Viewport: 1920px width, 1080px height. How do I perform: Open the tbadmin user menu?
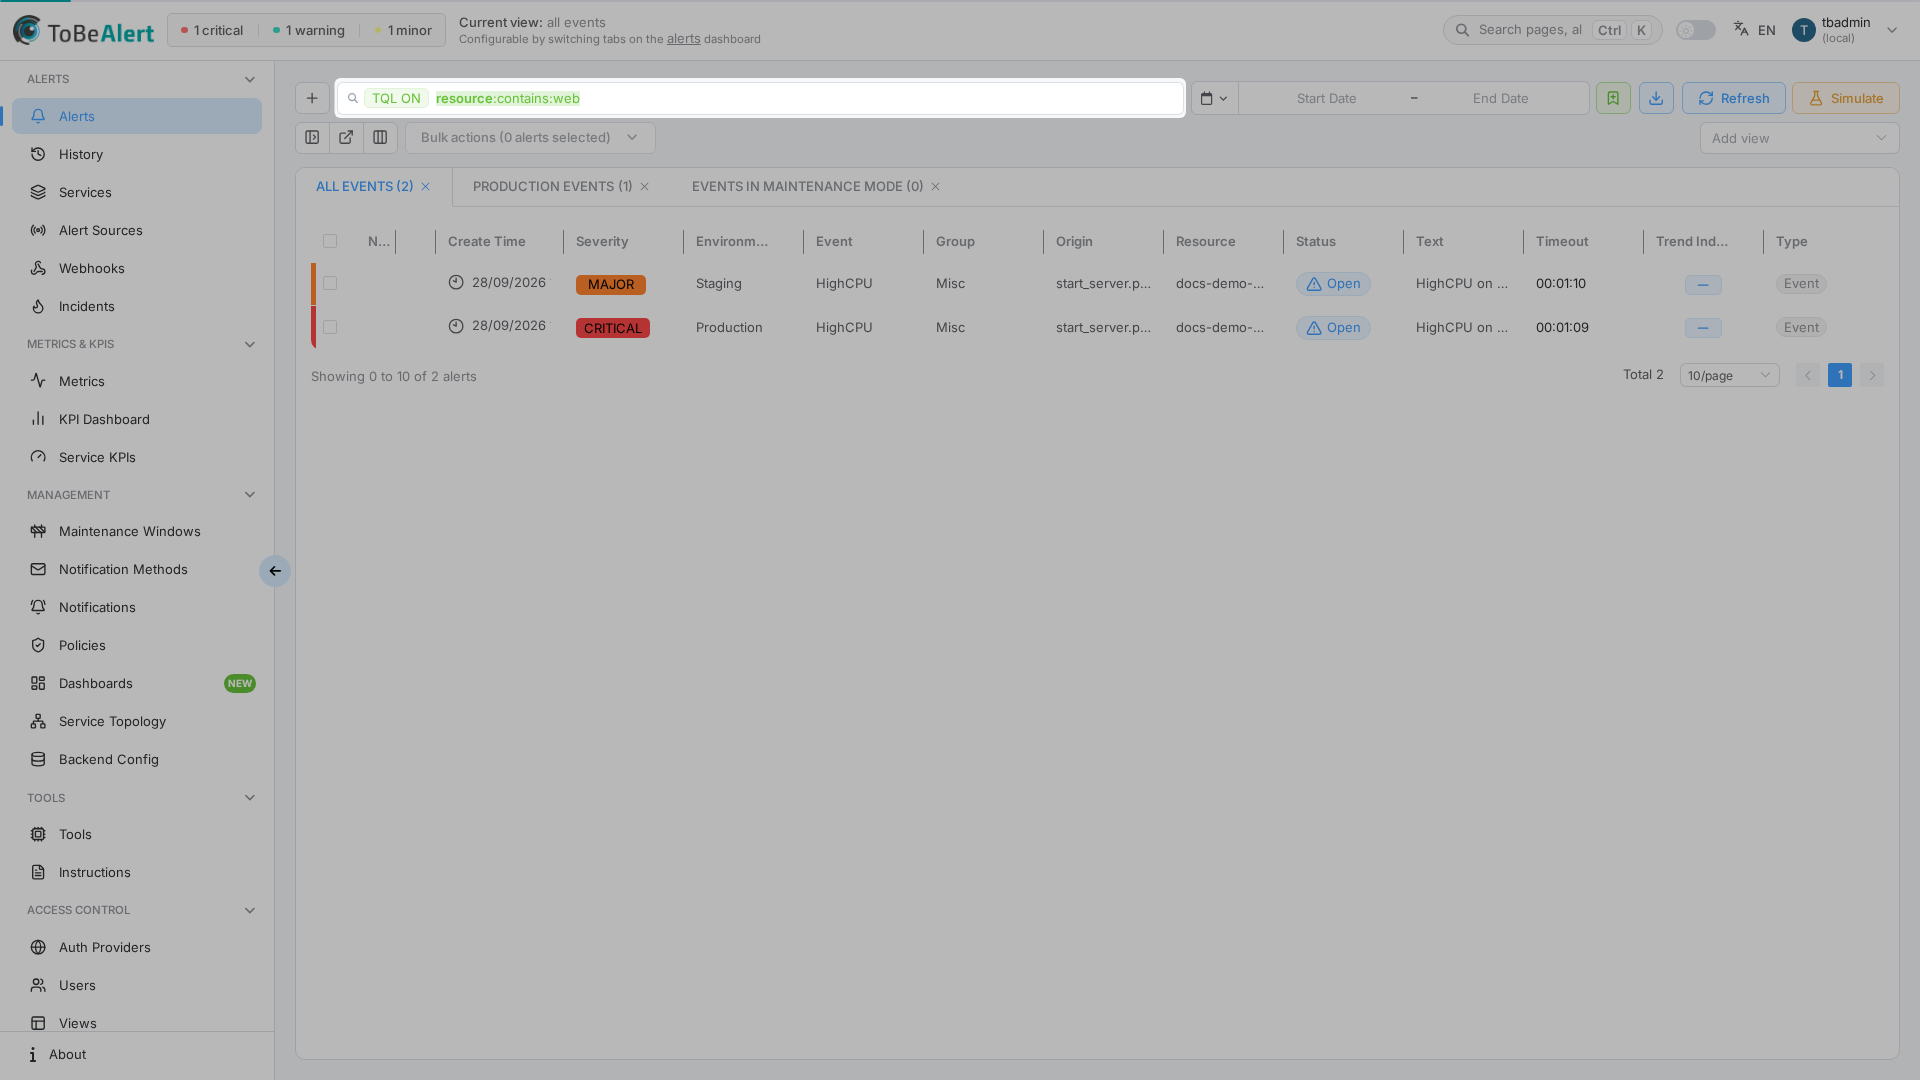[1845, 30]
